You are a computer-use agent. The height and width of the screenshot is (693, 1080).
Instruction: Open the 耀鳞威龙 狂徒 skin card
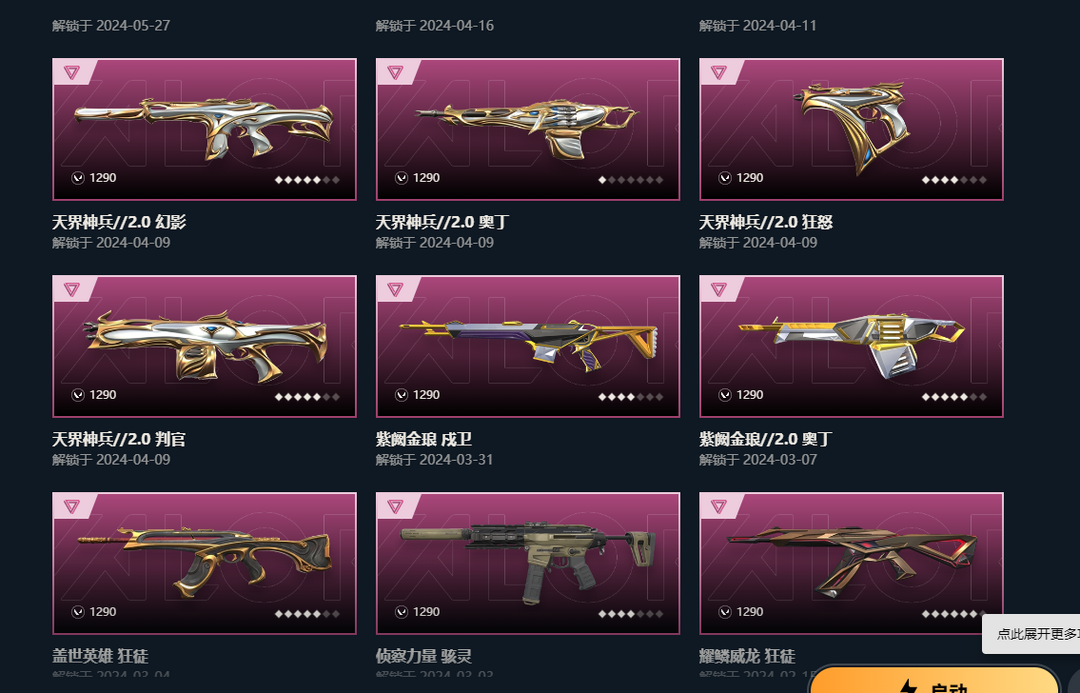tap(851, 563)
